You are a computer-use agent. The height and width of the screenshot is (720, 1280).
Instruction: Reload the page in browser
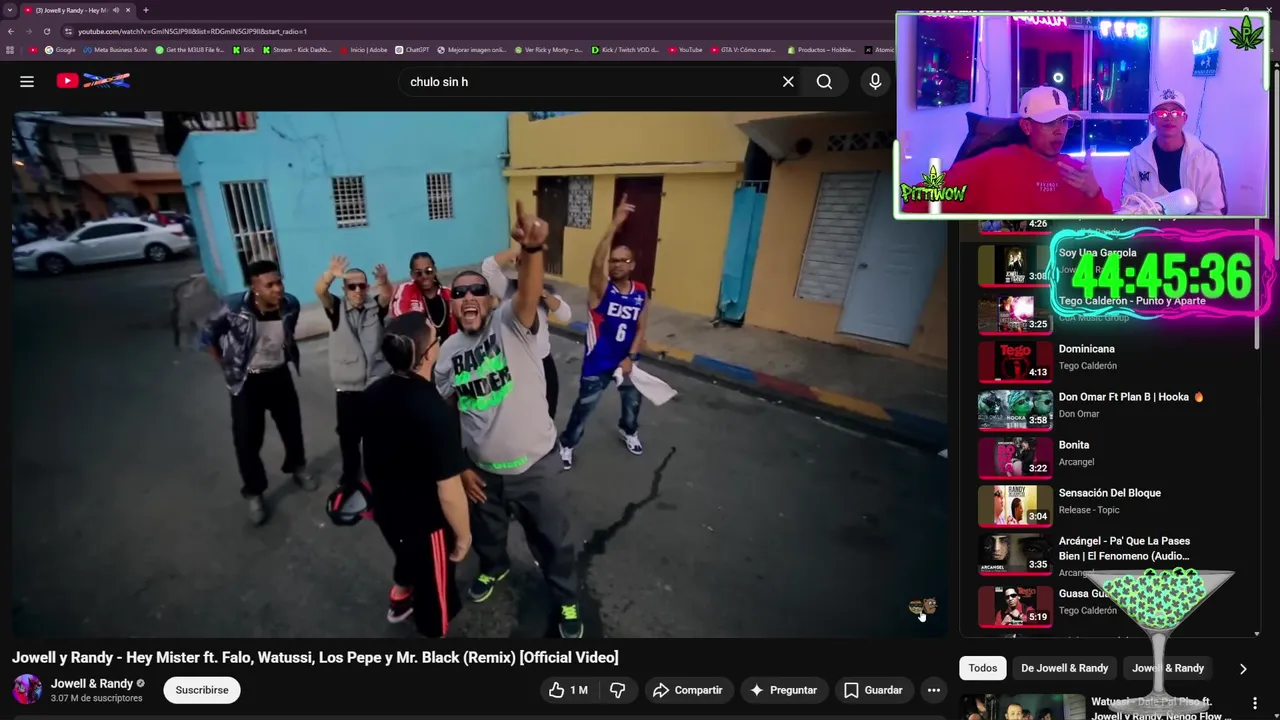point(46,31)
